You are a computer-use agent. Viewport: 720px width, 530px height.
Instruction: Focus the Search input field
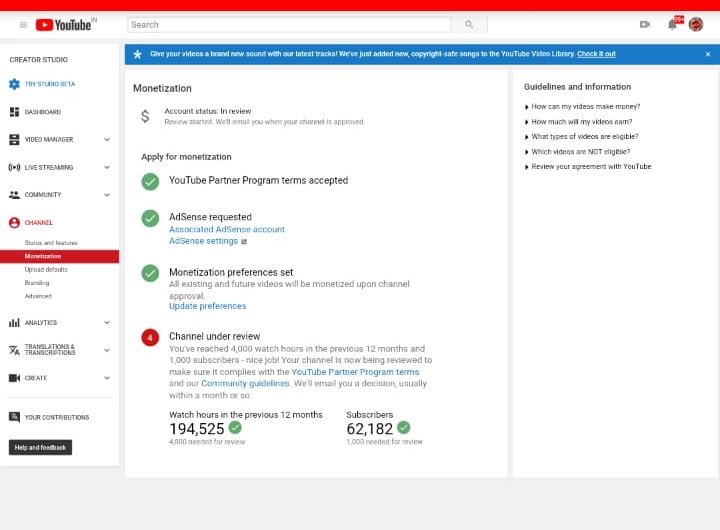[x=289, y=25]
